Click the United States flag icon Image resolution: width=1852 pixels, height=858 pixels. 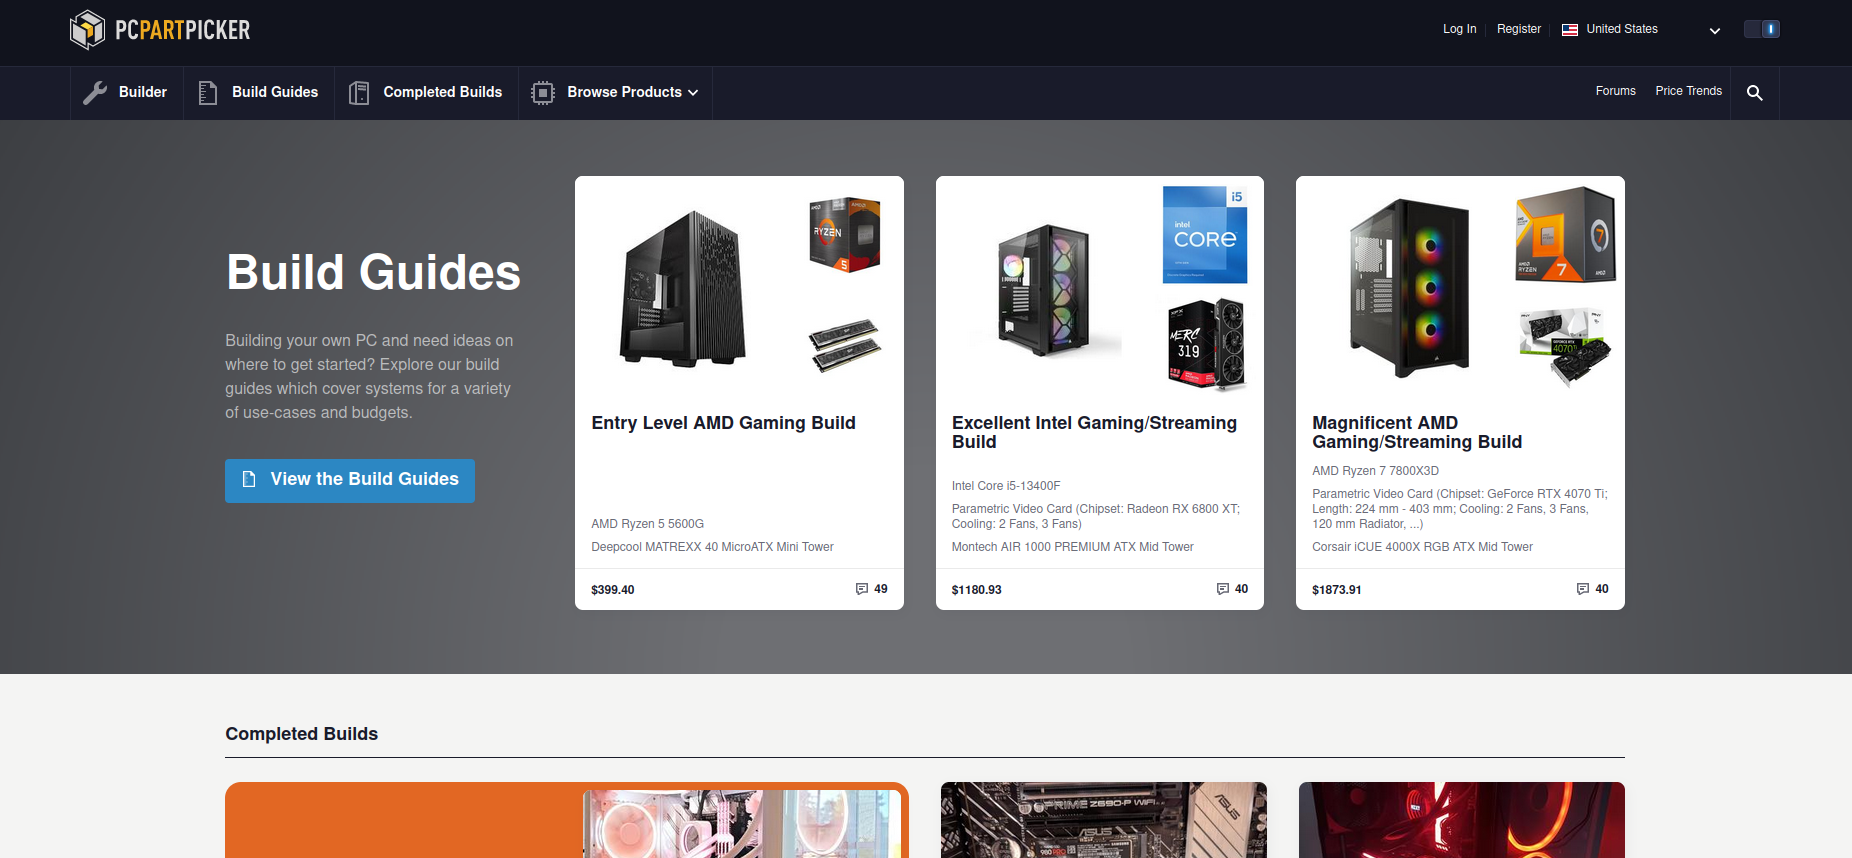pos(1570,30)
